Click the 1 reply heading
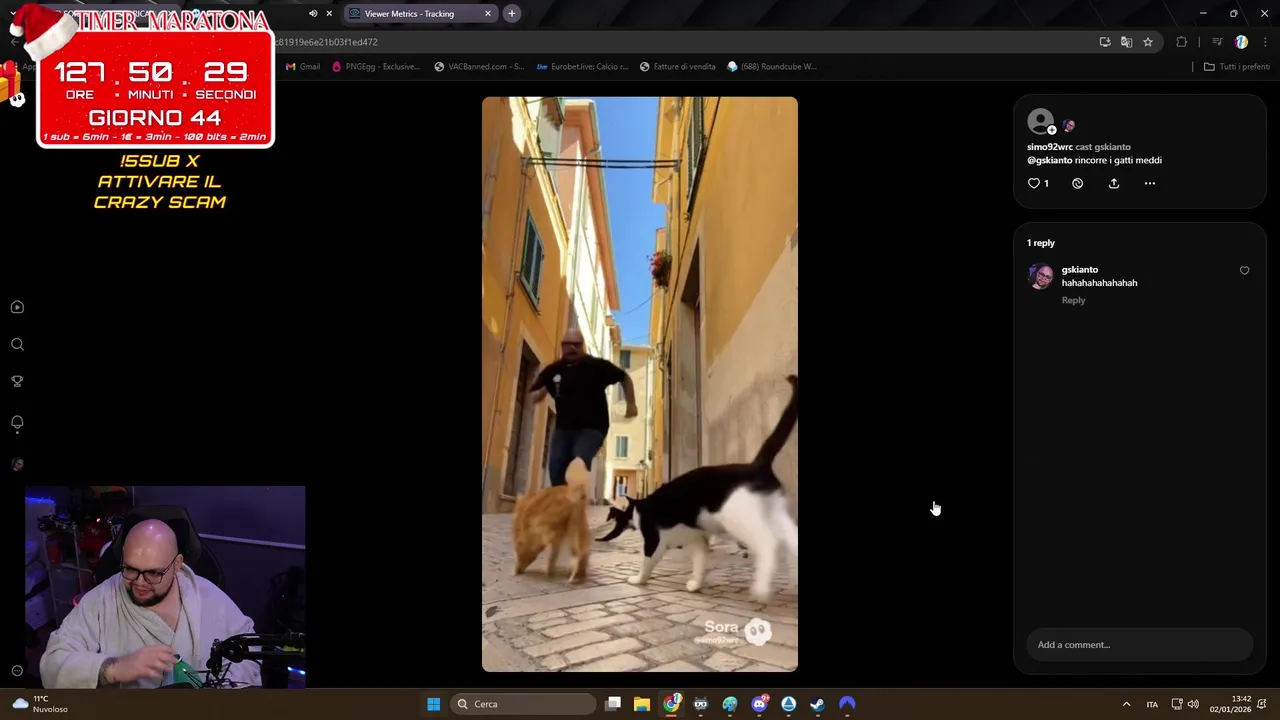The image size is (1280, 720). pyautogui.click(x=1040, y=243)
